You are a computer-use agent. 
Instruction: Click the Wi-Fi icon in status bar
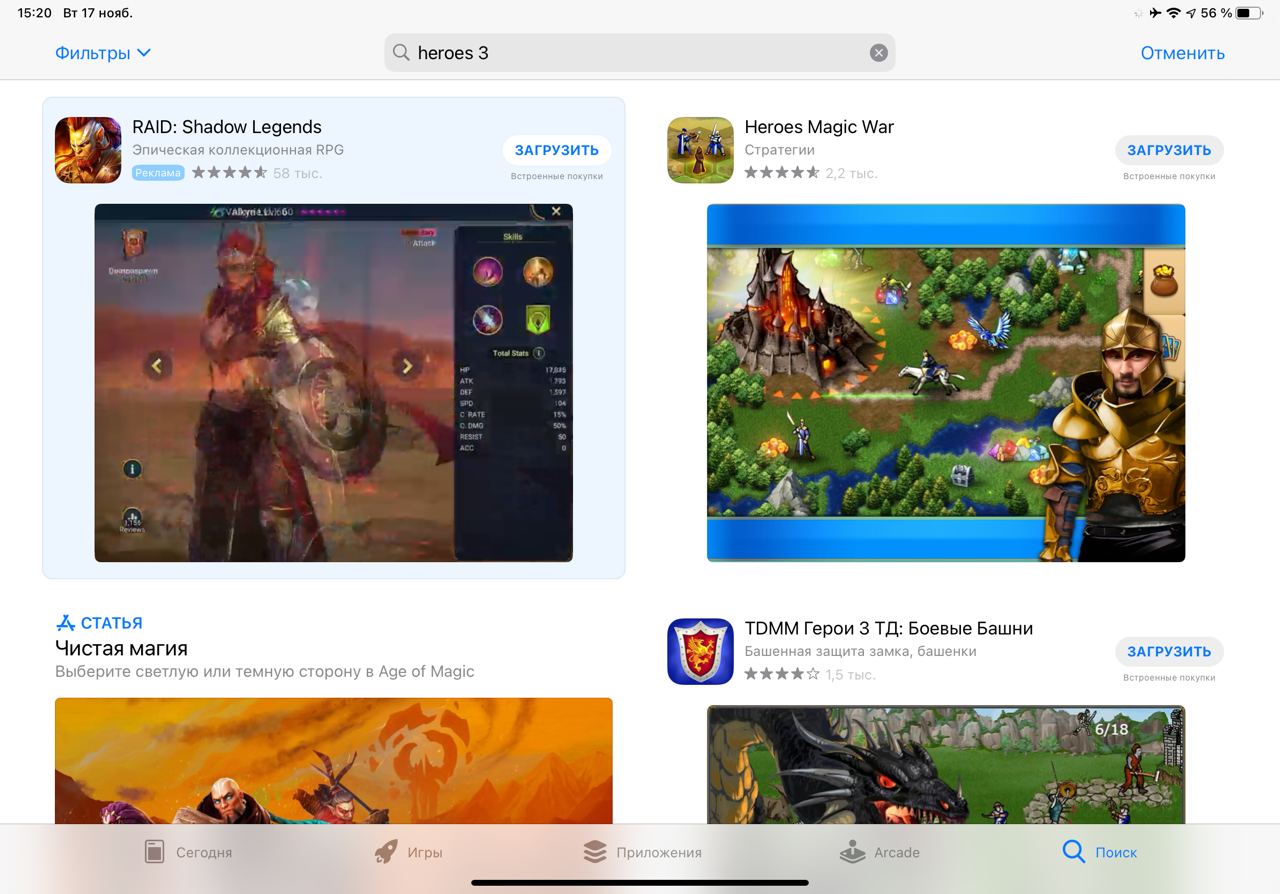(1173, 13)
